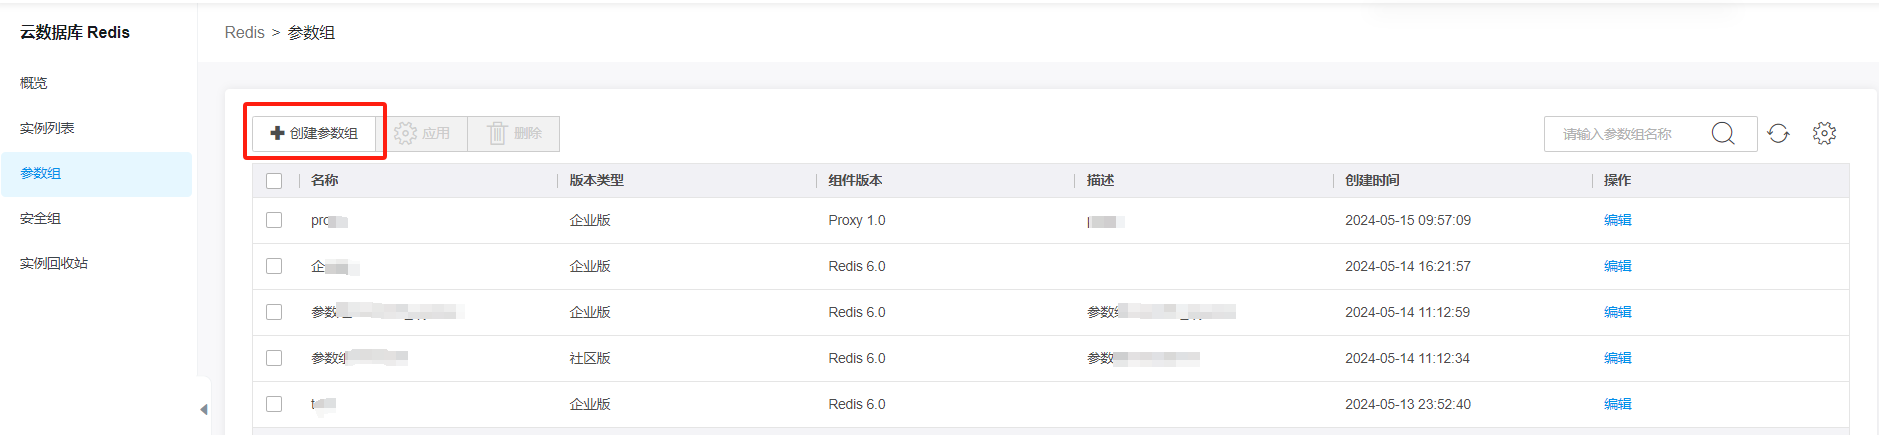Viewport: 1879px width, 435px height.
Task: Go to 实例列表 in sidebar
Action: click(x=47, y=128)
